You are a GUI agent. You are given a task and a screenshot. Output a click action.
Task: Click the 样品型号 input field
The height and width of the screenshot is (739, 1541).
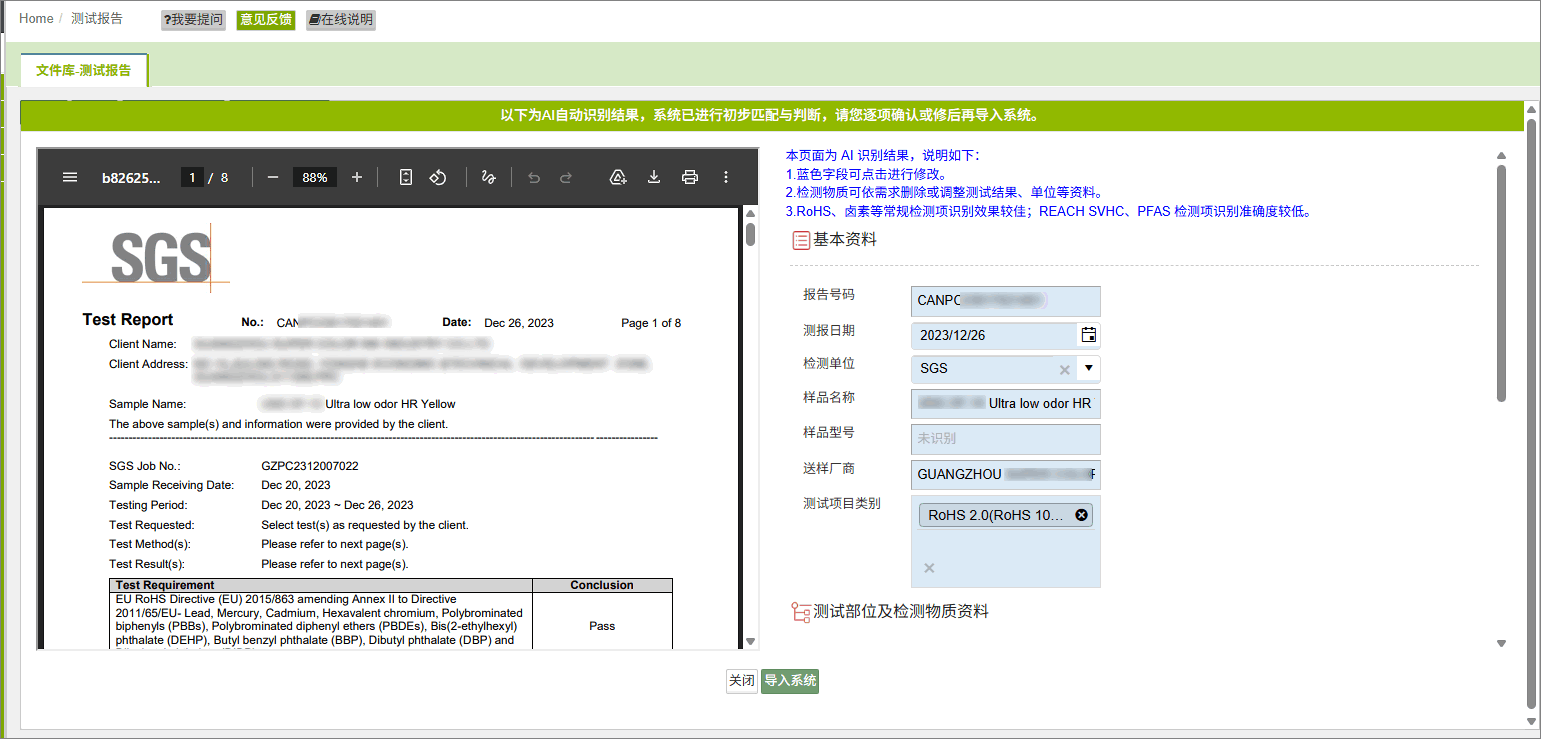click(1006, 439)
